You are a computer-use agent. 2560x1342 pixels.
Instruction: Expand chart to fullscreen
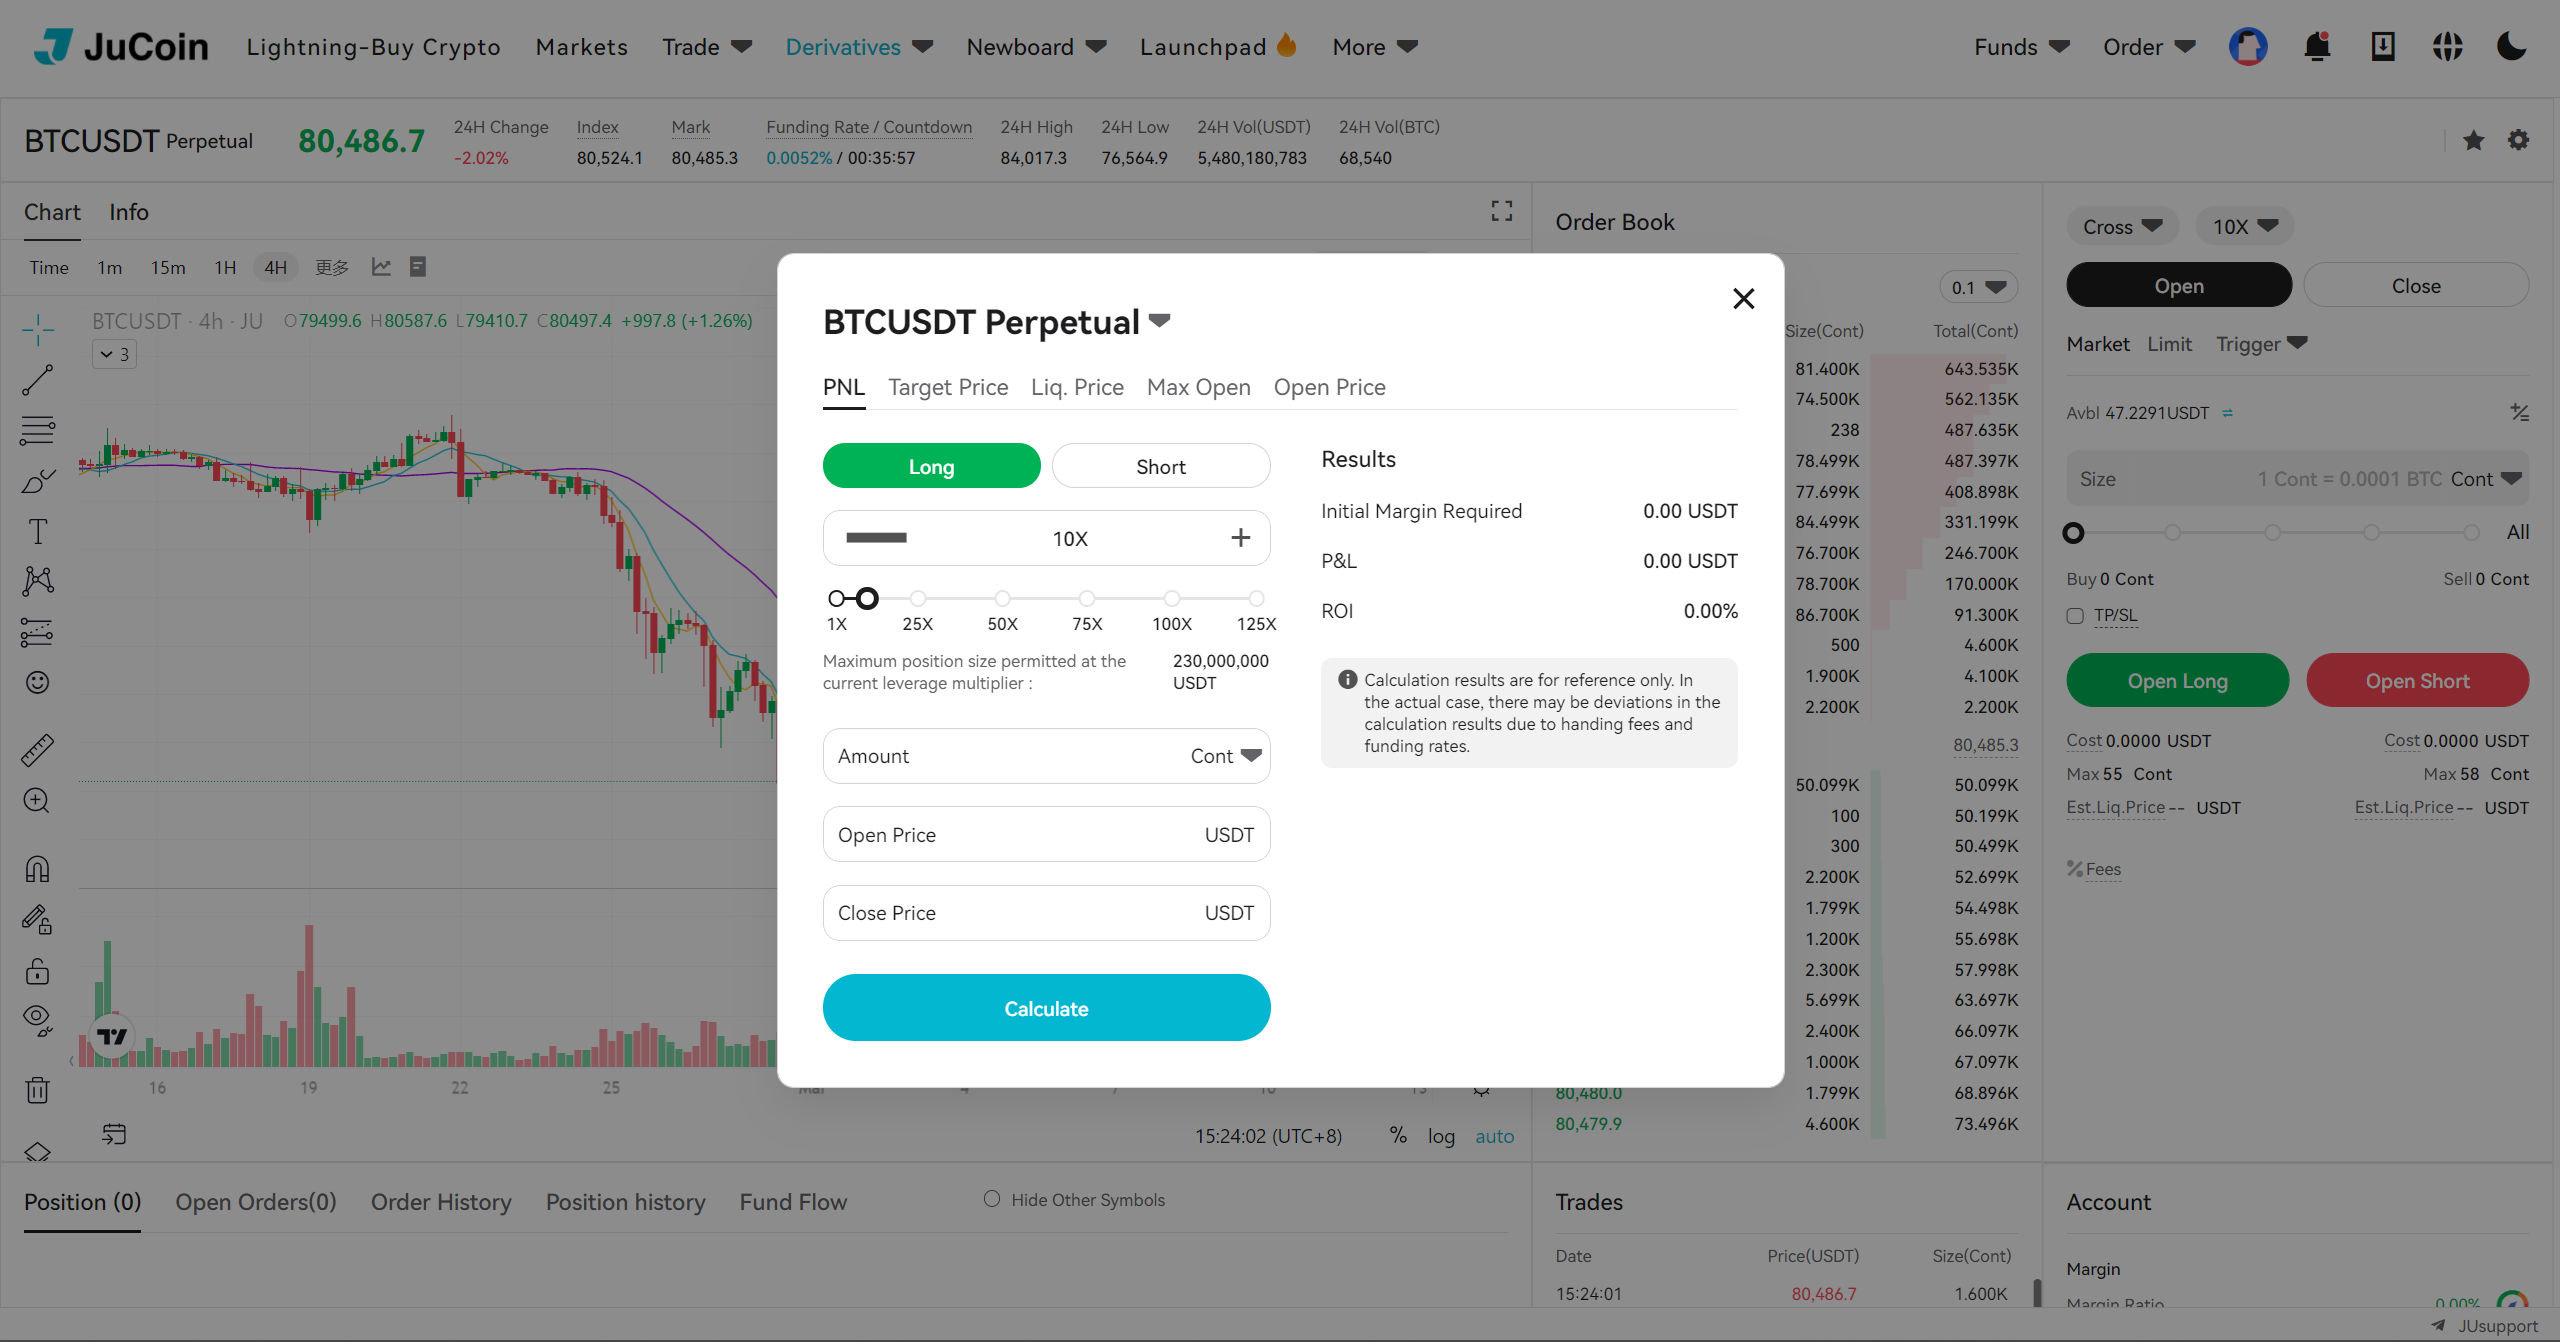(1501, 211)
